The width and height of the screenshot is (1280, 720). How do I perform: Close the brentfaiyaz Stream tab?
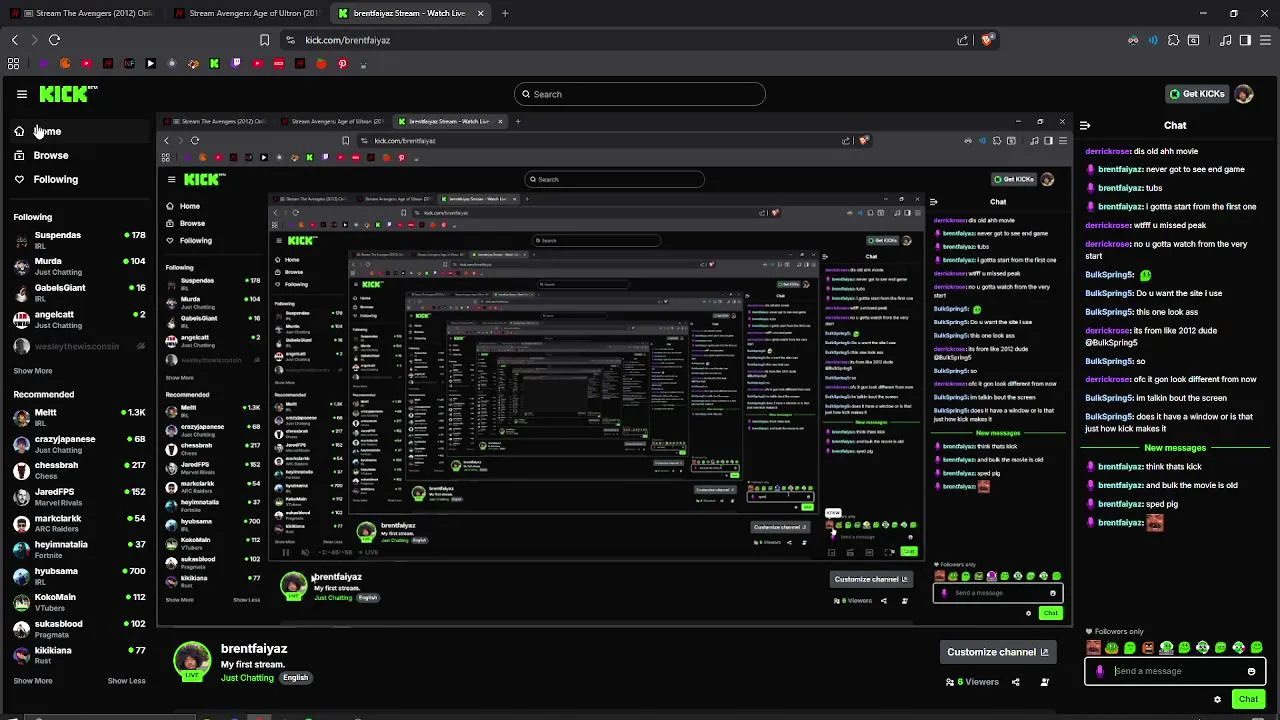pyautogui.click(x=480, y=13)
